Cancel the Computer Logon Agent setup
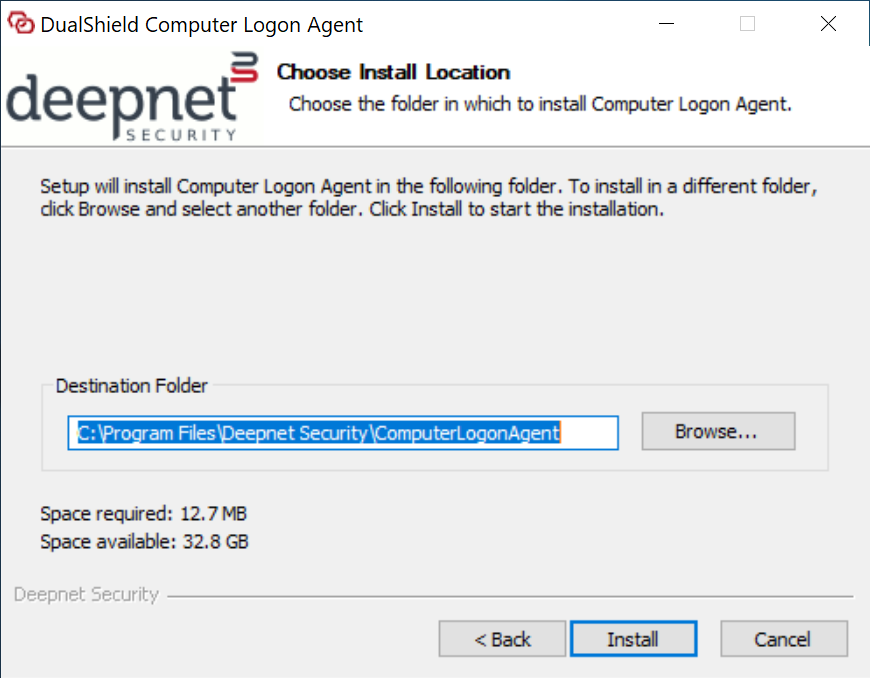Image resolution: width=870 pixels, height=678 pixels. coord(783,639)
